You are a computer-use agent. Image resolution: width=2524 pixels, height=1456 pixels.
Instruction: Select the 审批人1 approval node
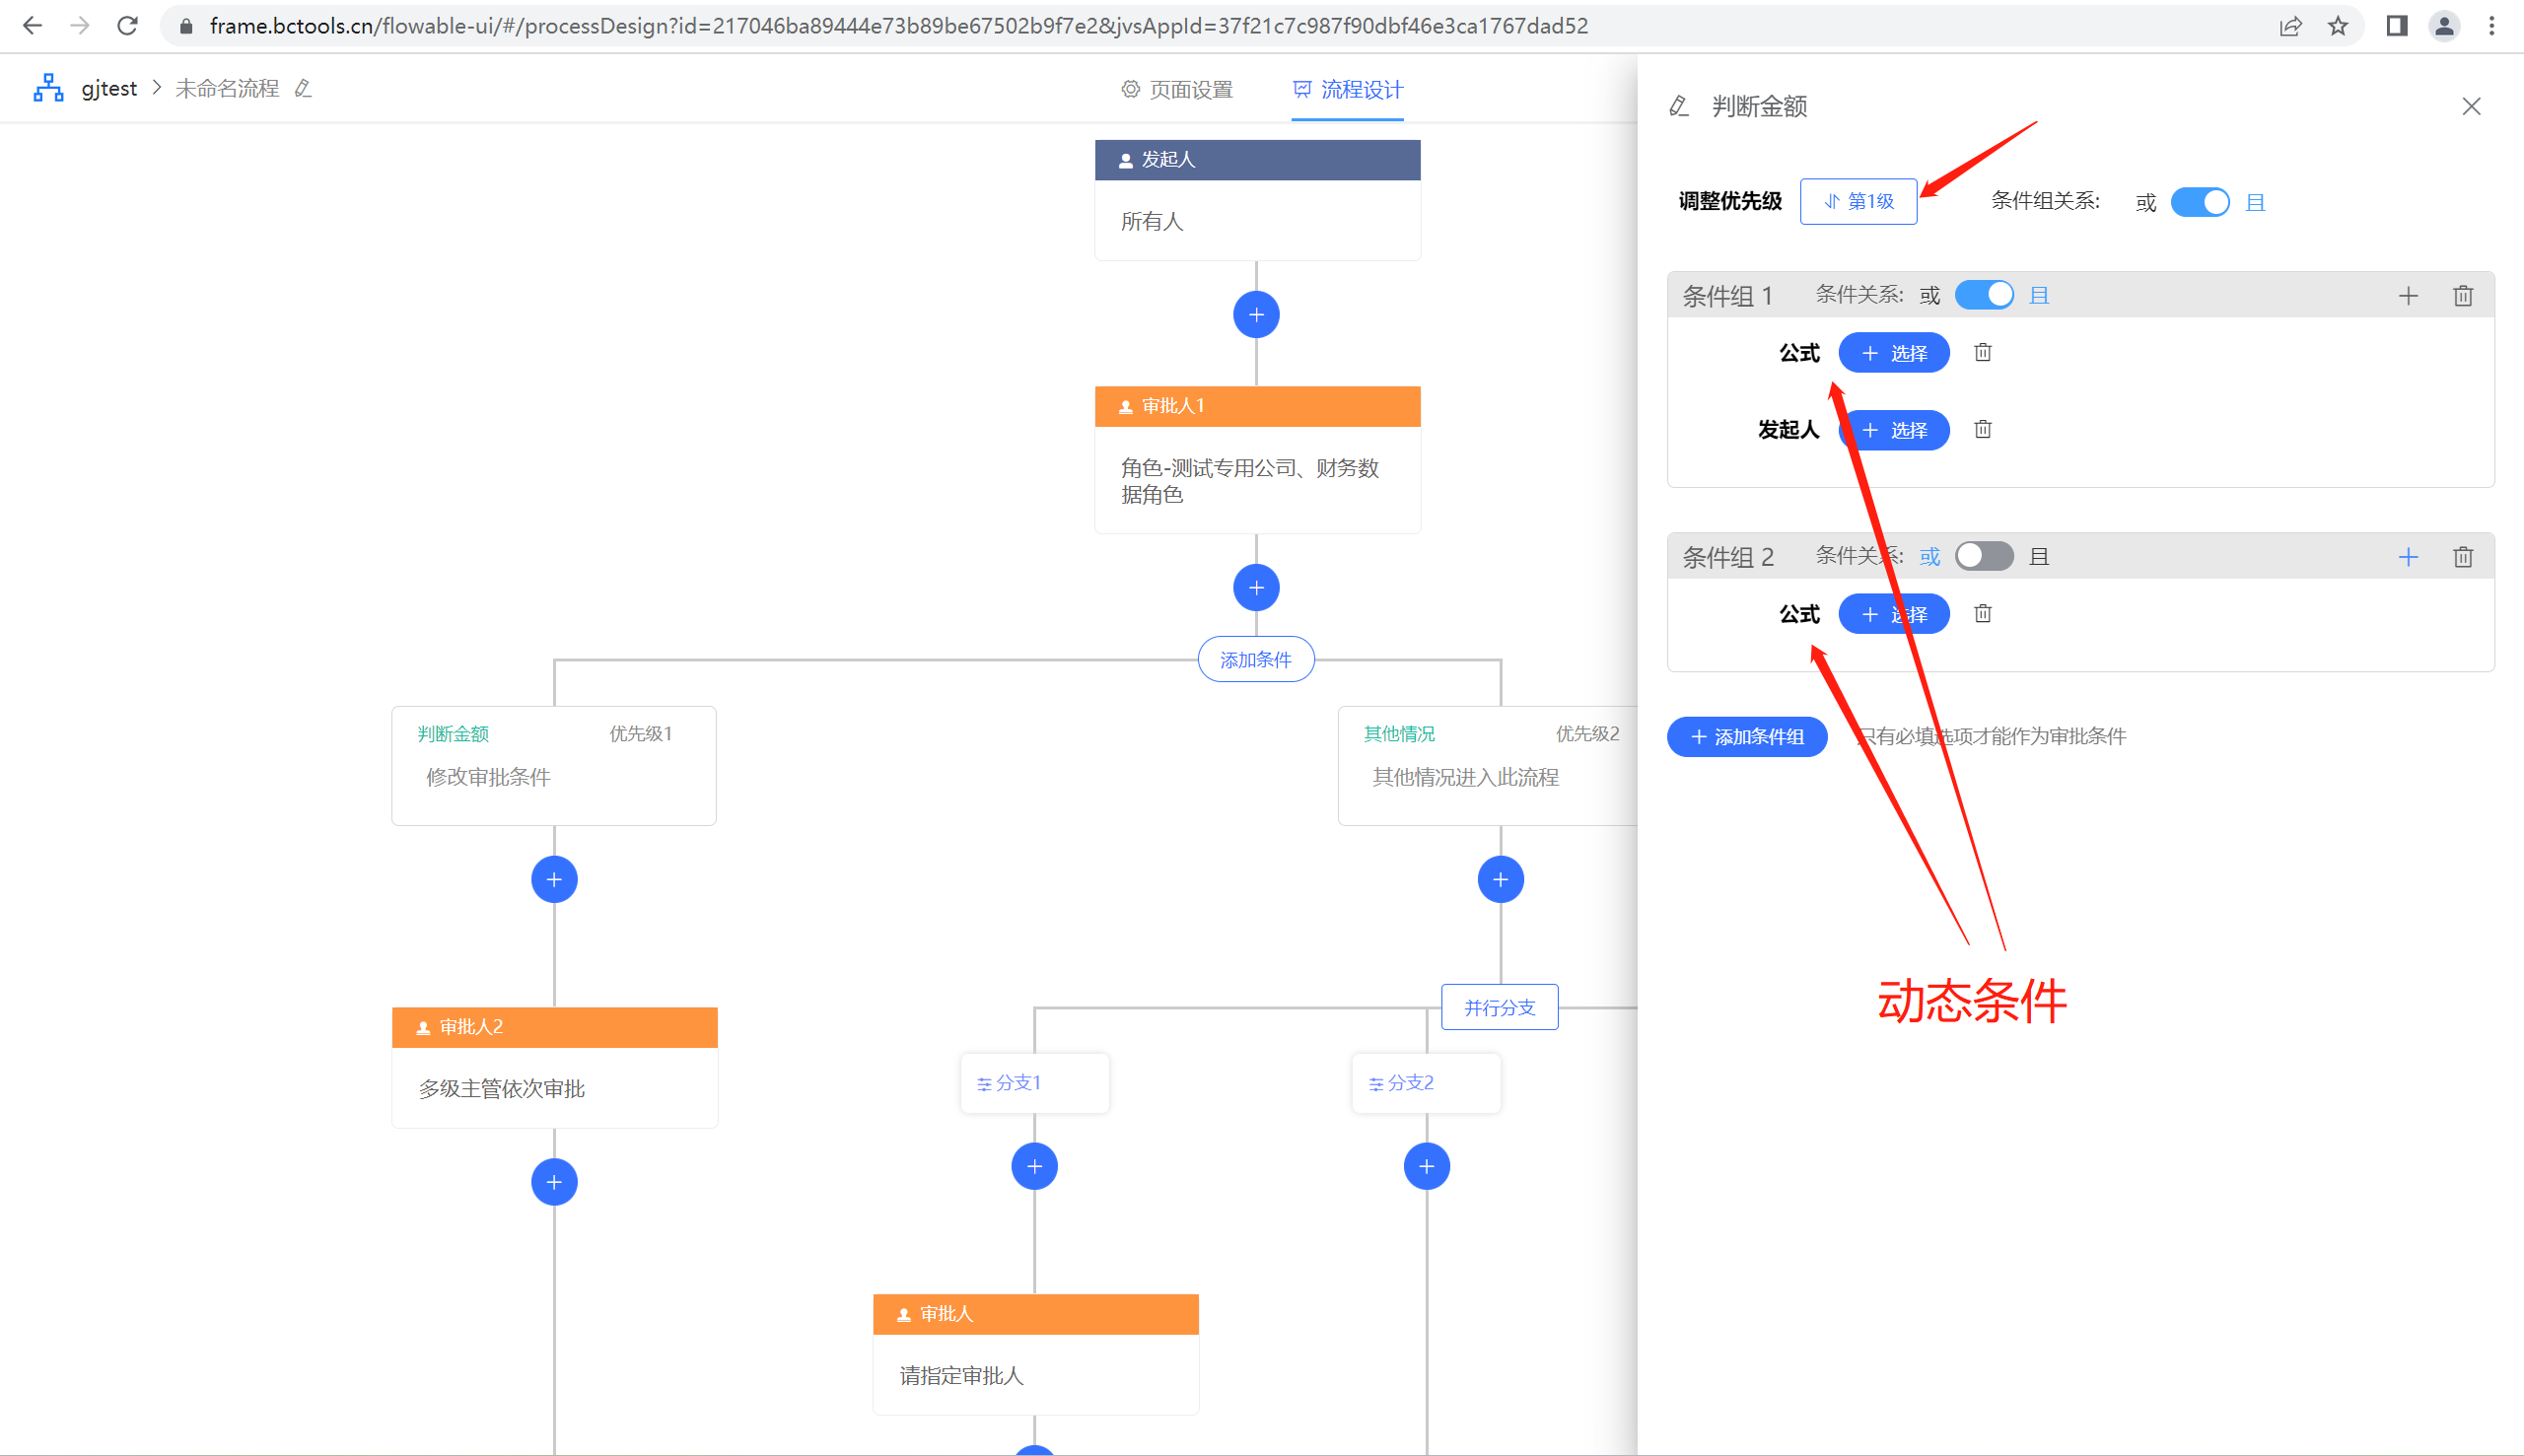point(1257,460)
